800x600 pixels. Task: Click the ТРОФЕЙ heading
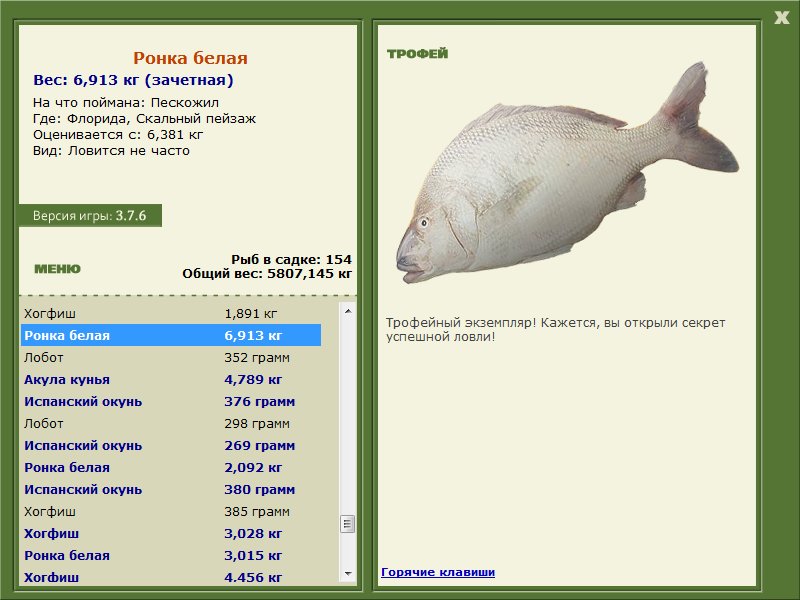(417, 53)
